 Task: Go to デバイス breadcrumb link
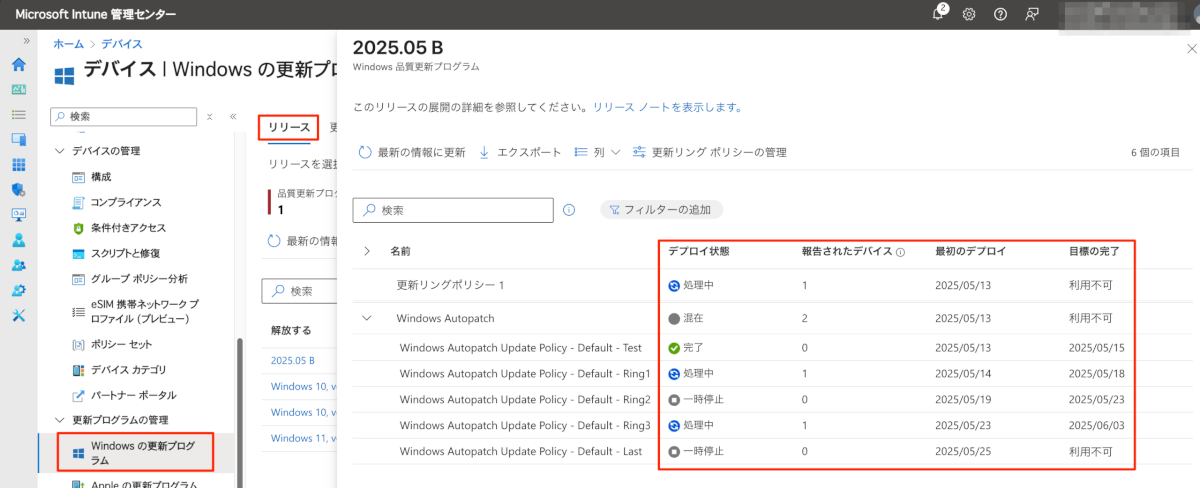tap(122, 44)
